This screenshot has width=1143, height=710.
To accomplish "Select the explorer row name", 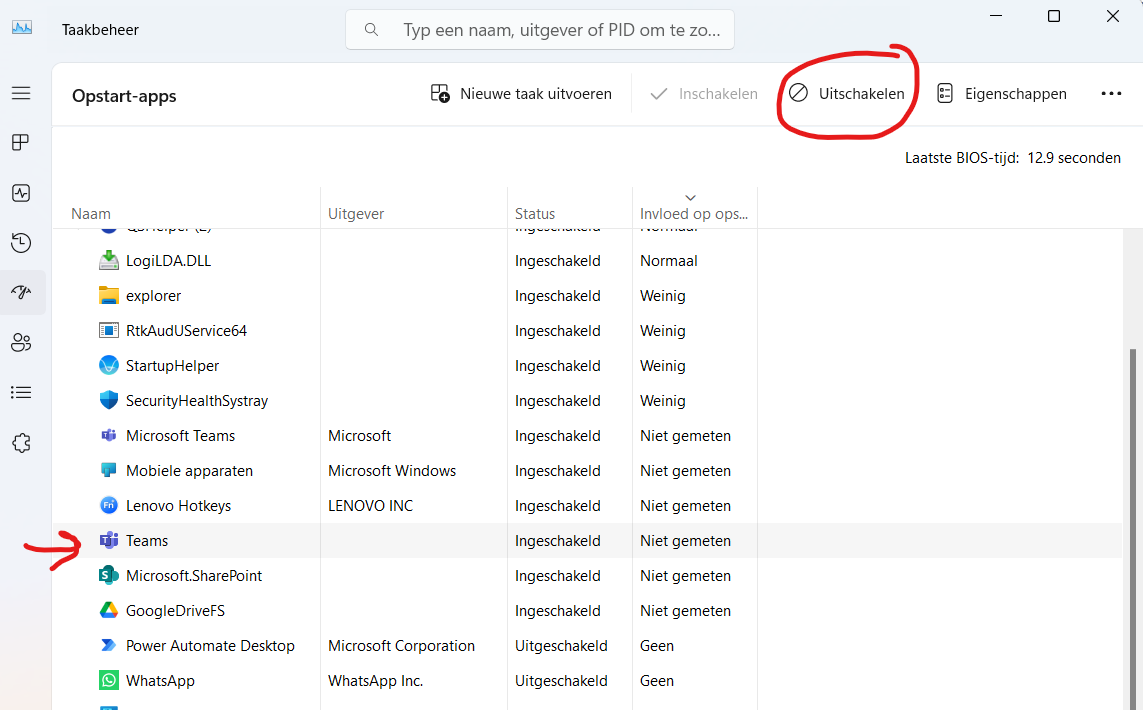I will [154, 296].
